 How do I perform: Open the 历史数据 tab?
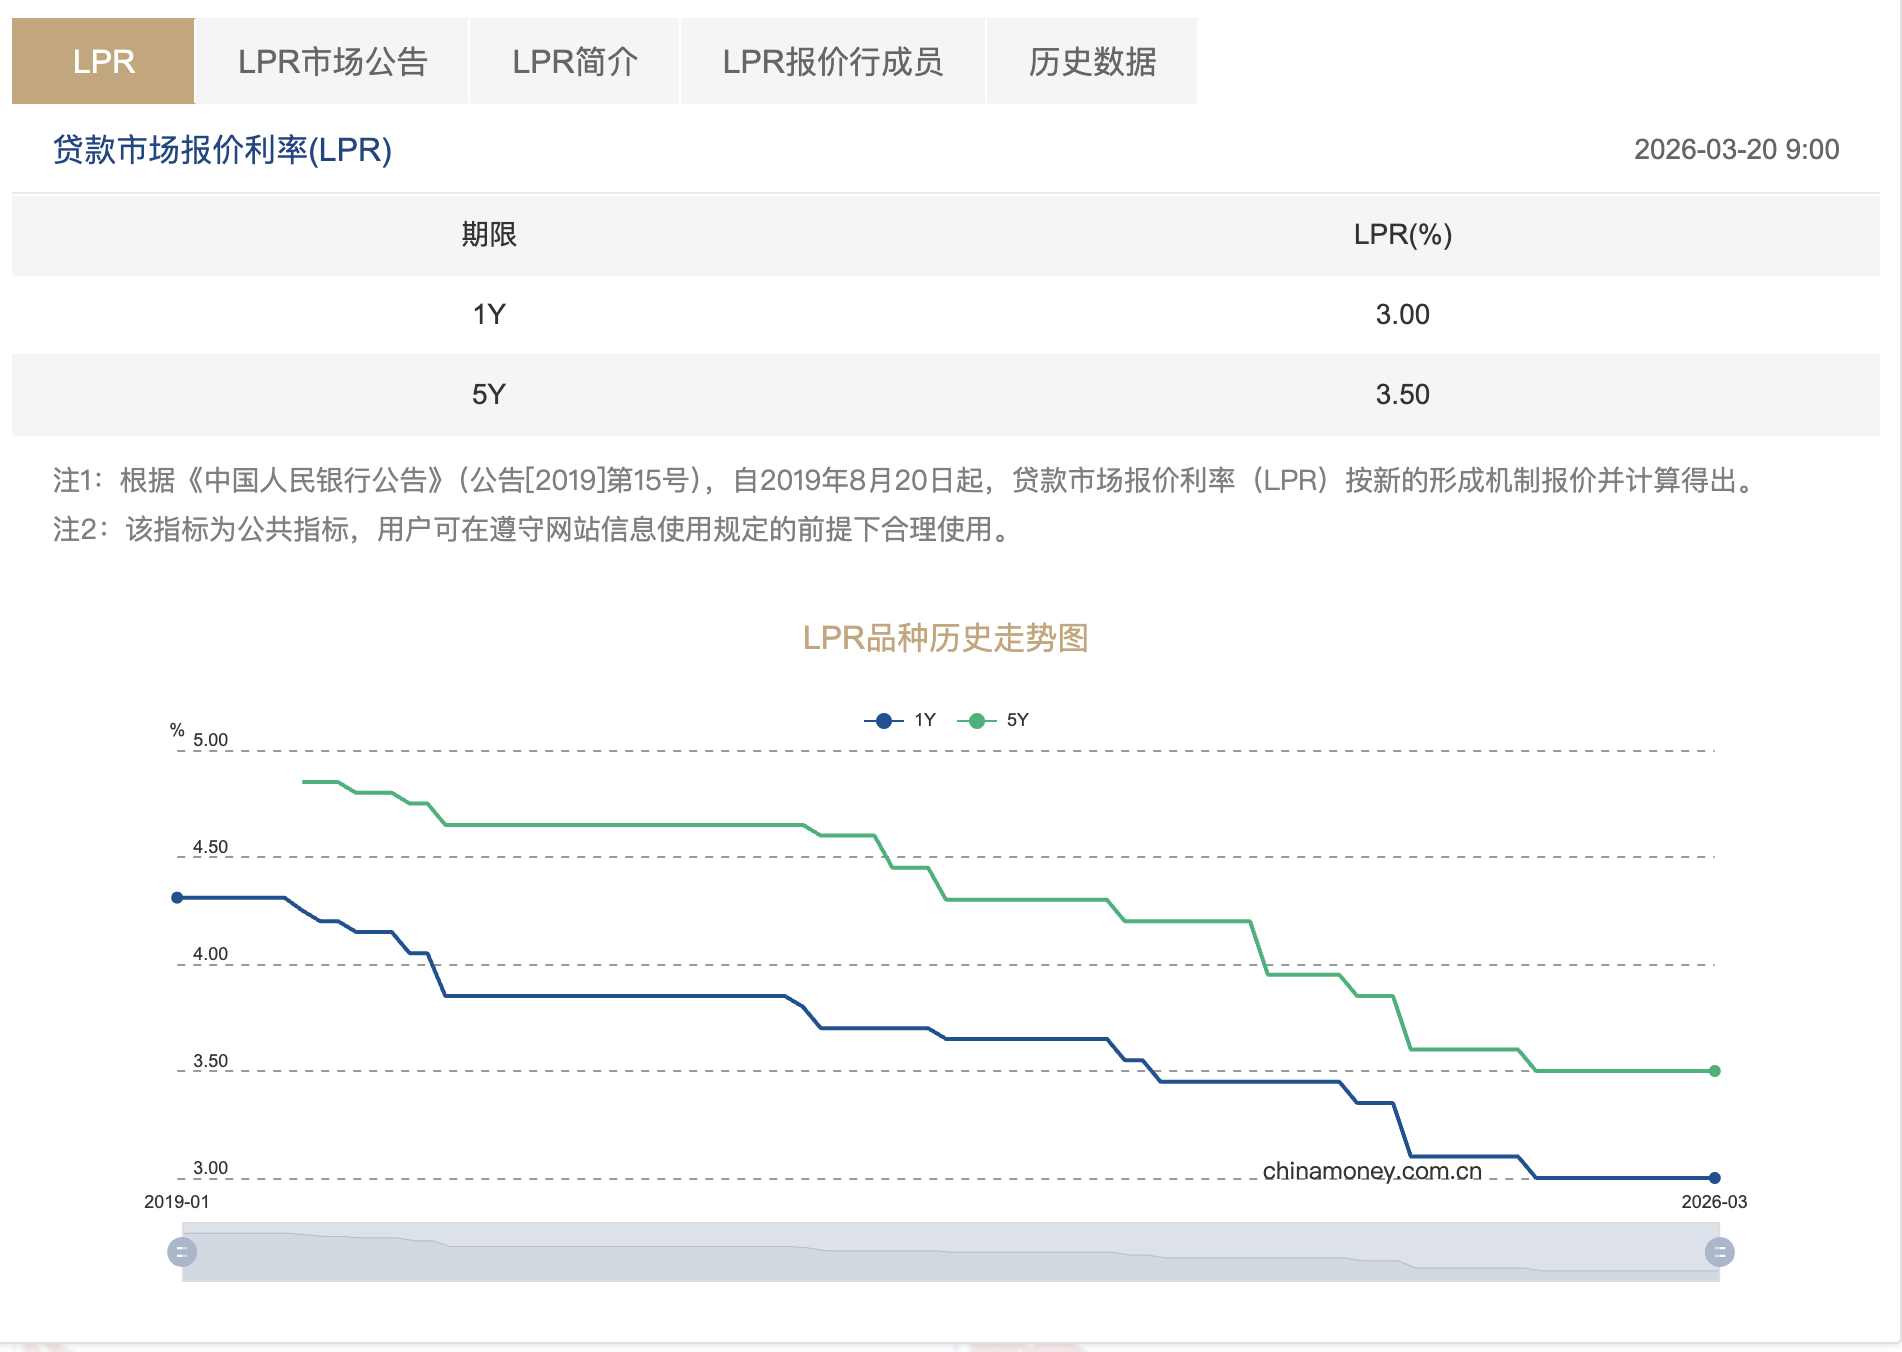pyautogui.click(x=1090, y=61)
